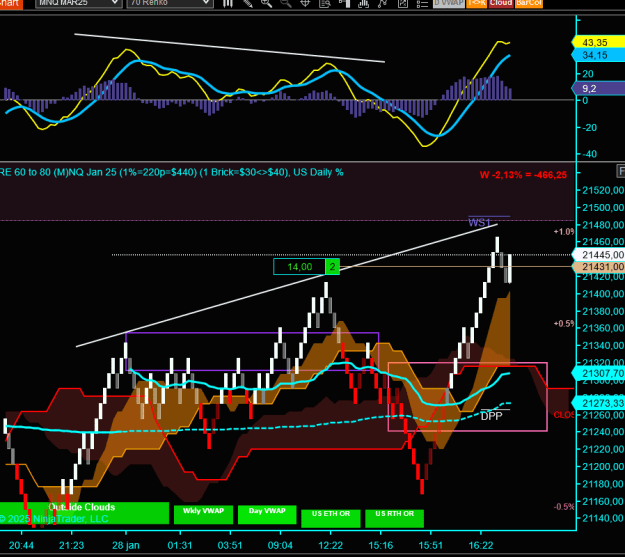This screenshot has height=557, width=625.
Task: Select the WS1 pivot label
Action: (479, 222)
